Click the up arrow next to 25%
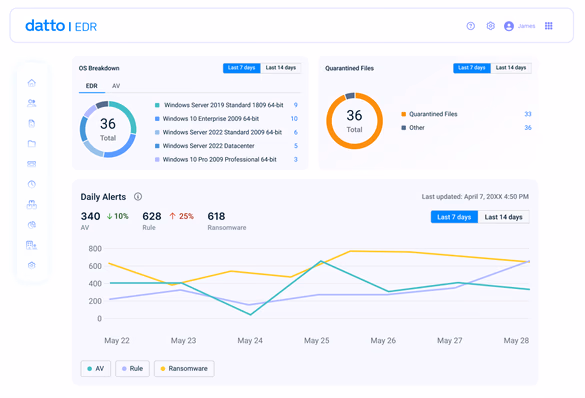Screen dimensions: 585x398 pos(172,216)
